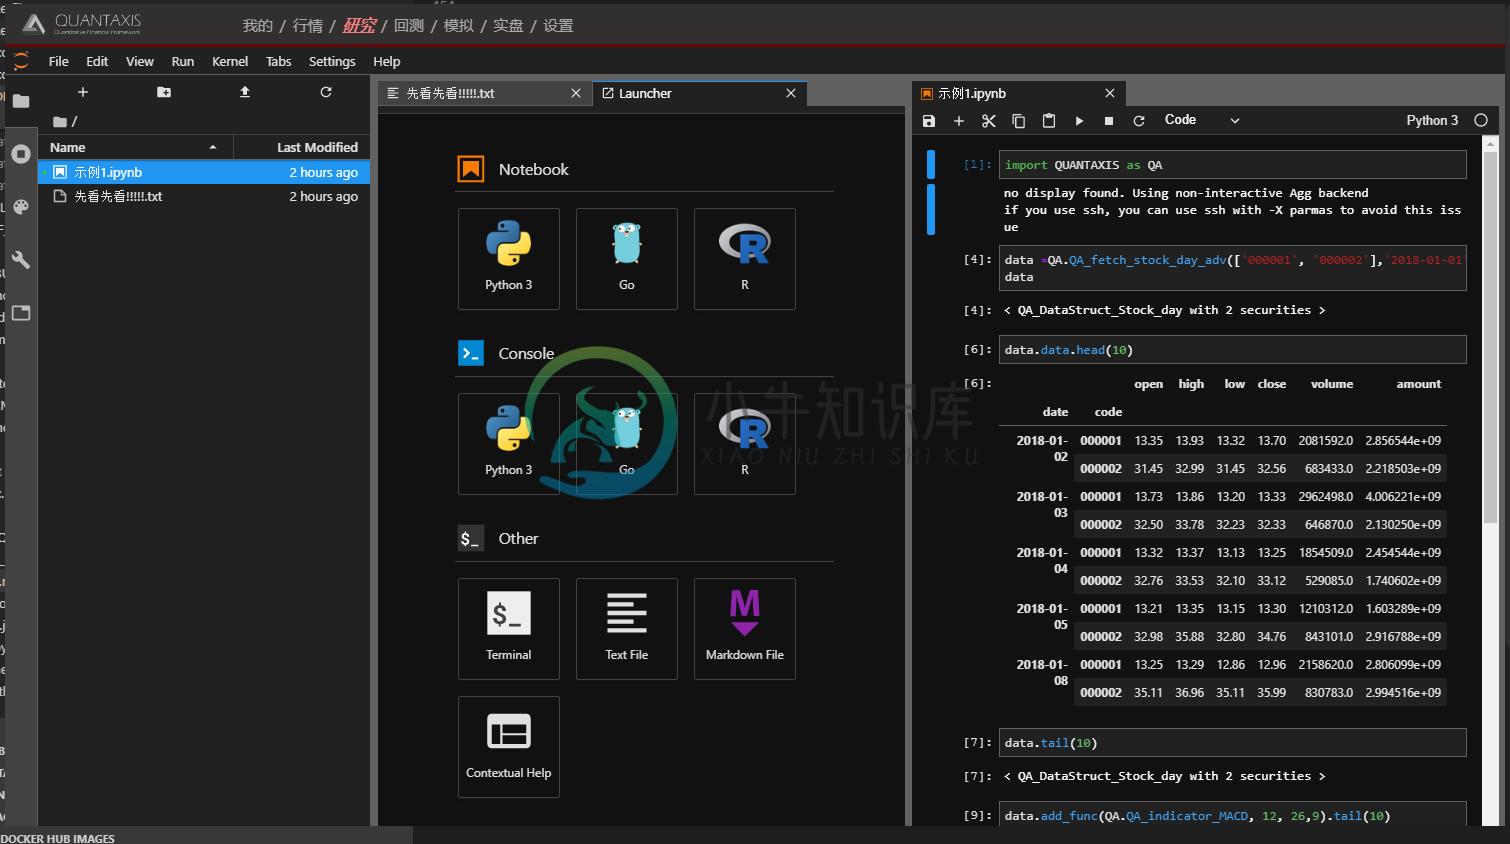The width and height of the screenshot is (1510, 844).
Task: Click the notebook vertical scrollbar
Action: coord(1490,337)
